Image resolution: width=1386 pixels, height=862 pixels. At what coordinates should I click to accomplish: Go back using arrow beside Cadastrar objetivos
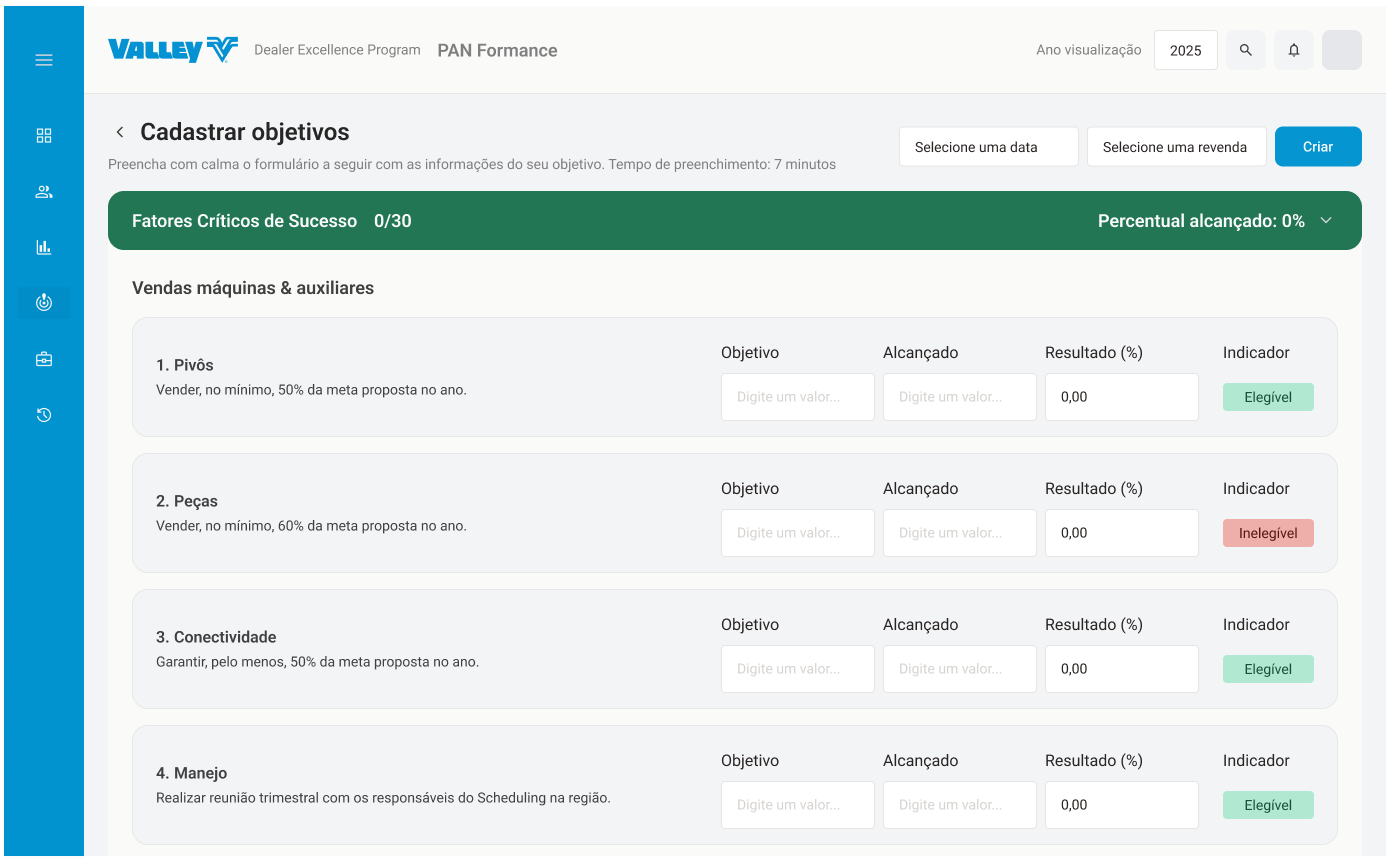coord(120,132)
